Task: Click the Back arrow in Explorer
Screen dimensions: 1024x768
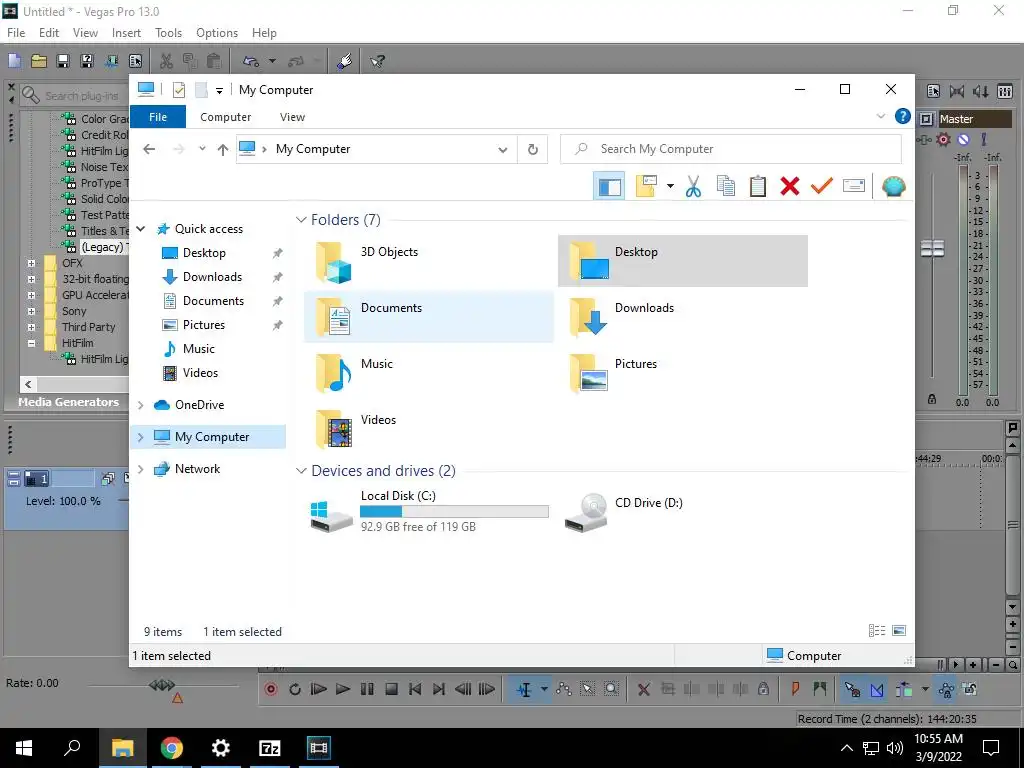Action: coord(149,150)
